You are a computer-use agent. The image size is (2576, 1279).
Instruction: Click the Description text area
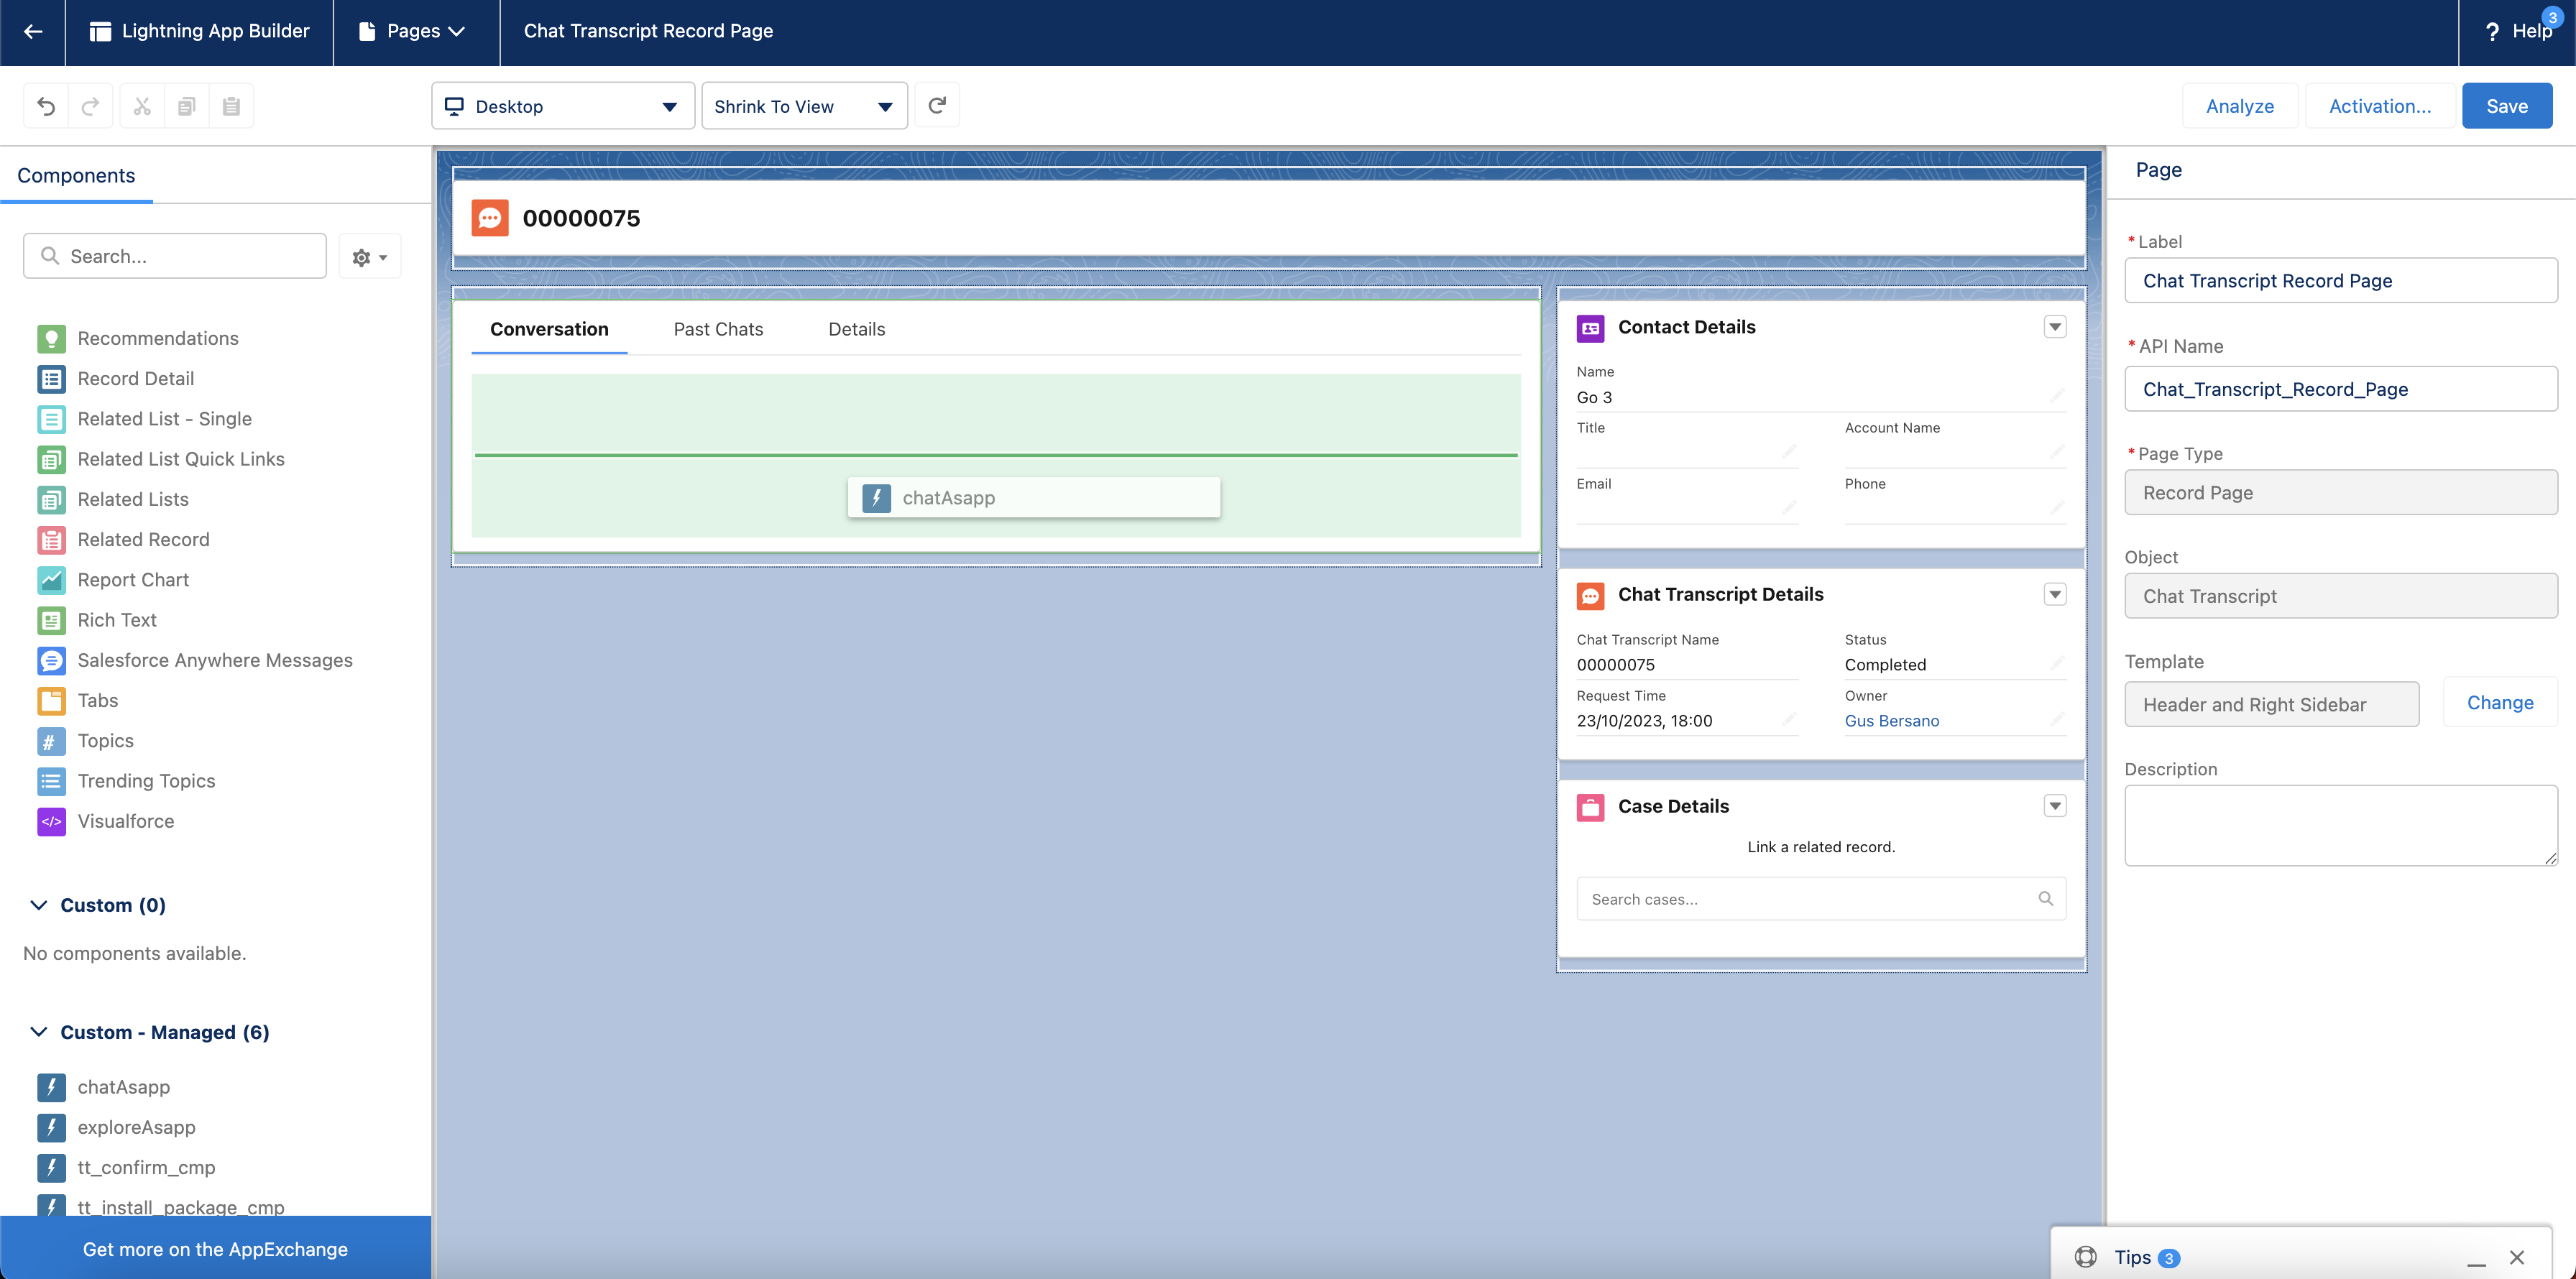(x=2340, y=825)
